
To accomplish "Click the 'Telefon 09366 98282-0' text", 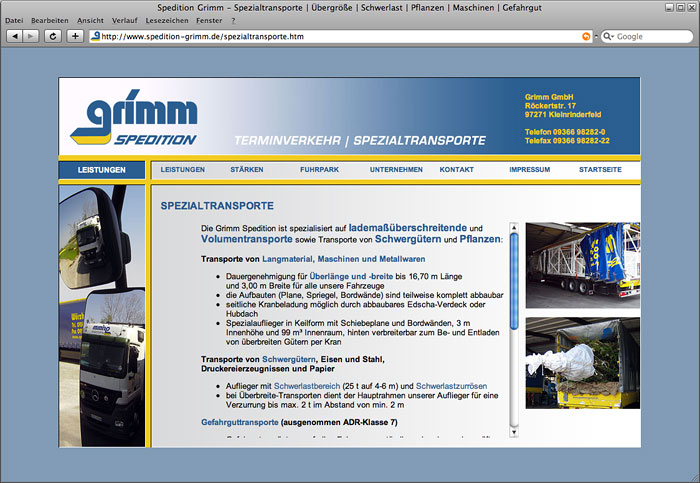I will point(565,132).
